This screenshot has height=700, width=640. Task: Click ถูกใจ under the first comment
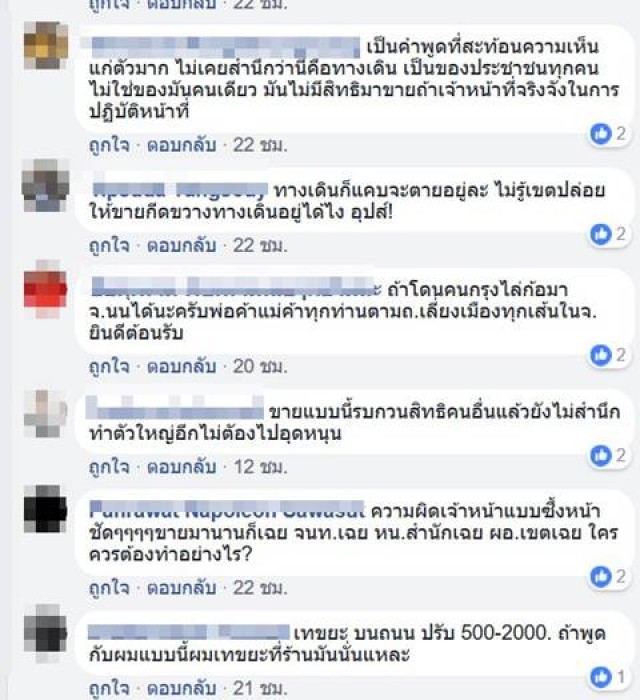coord(109,146)
